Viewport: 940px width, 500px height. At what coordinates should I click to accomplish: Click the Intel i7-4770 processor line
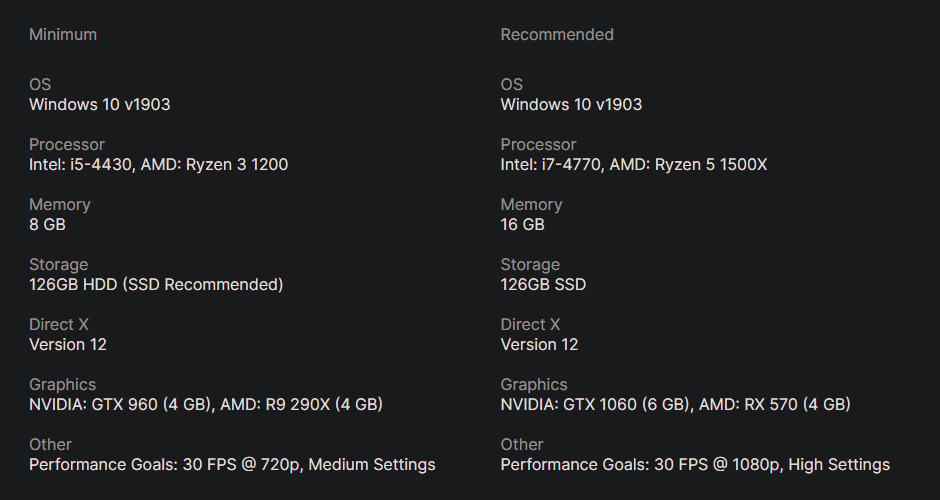(633, 164)
